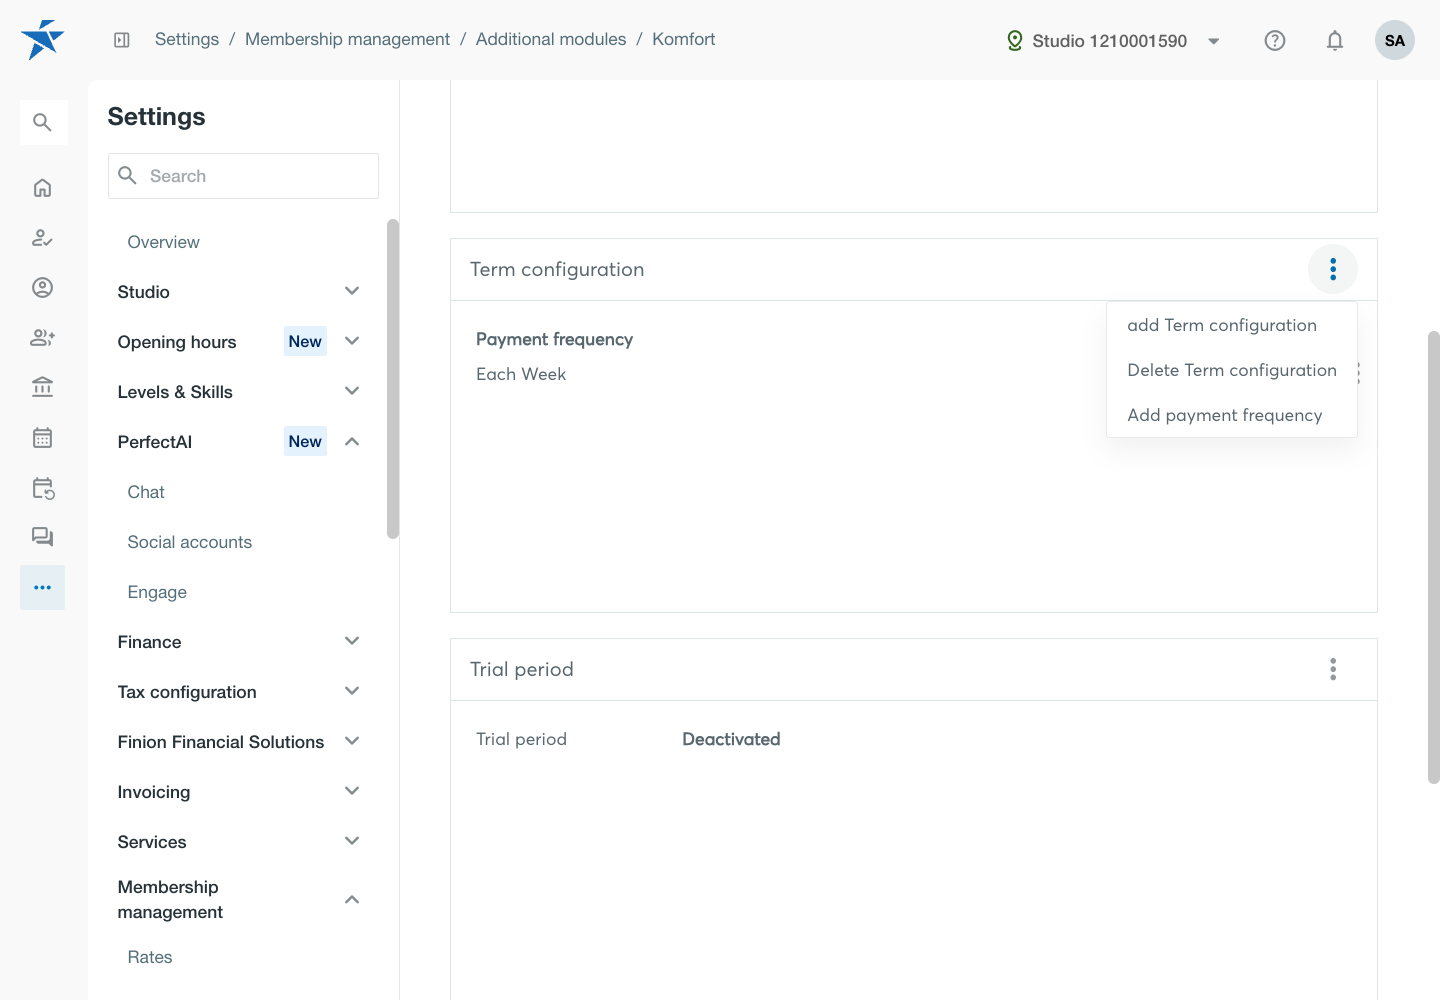Expand the Finance settings section
Viewport: 1440px width, 1000px height.
point(238,642)
